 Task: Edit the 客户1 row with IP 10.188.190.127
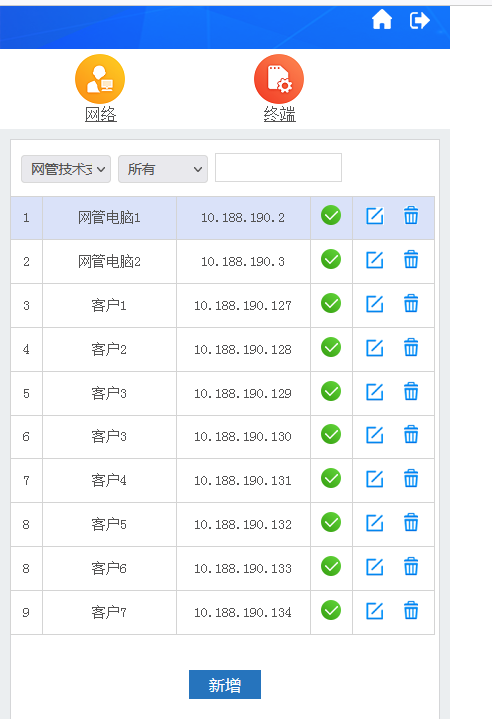[375, 304]
